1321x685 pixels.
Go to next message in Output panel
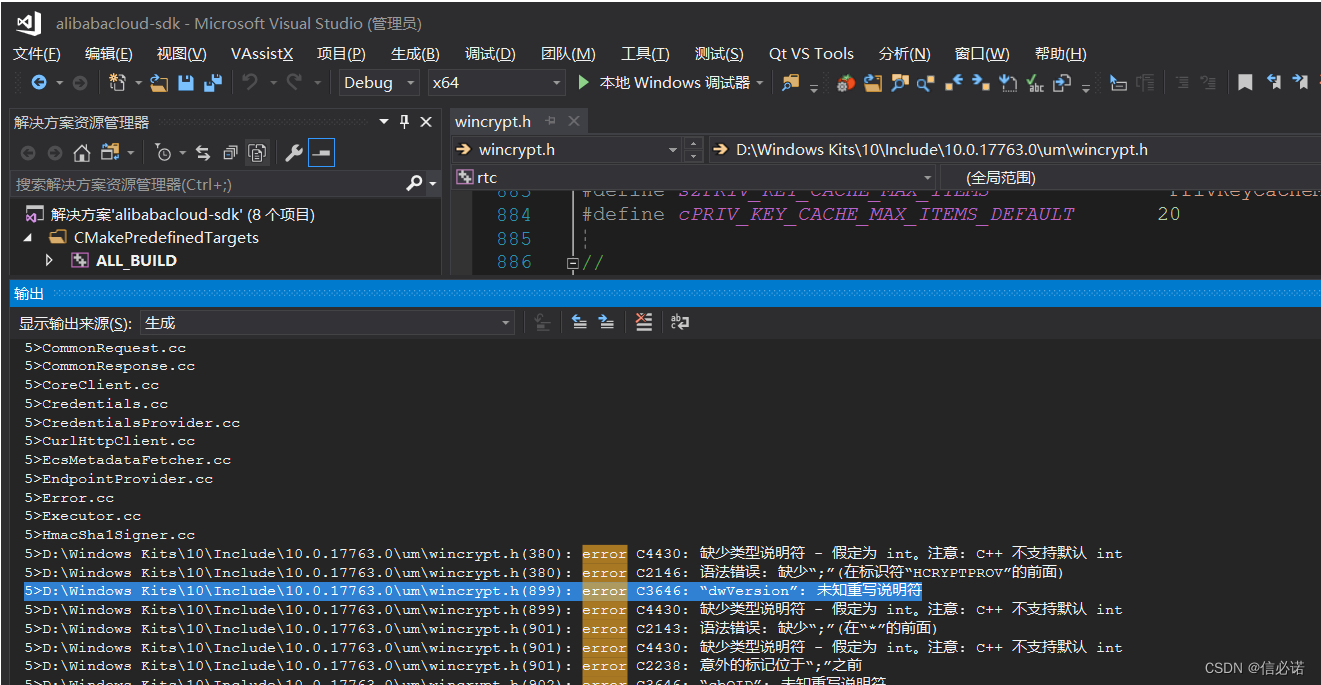606,322
